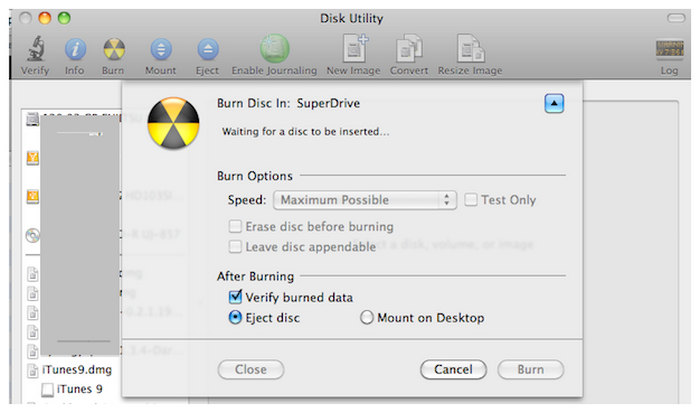Select the Mount on Desktop option
Image resolution: width=700 pixels, height=413 pixels.
tap(367, 318)
